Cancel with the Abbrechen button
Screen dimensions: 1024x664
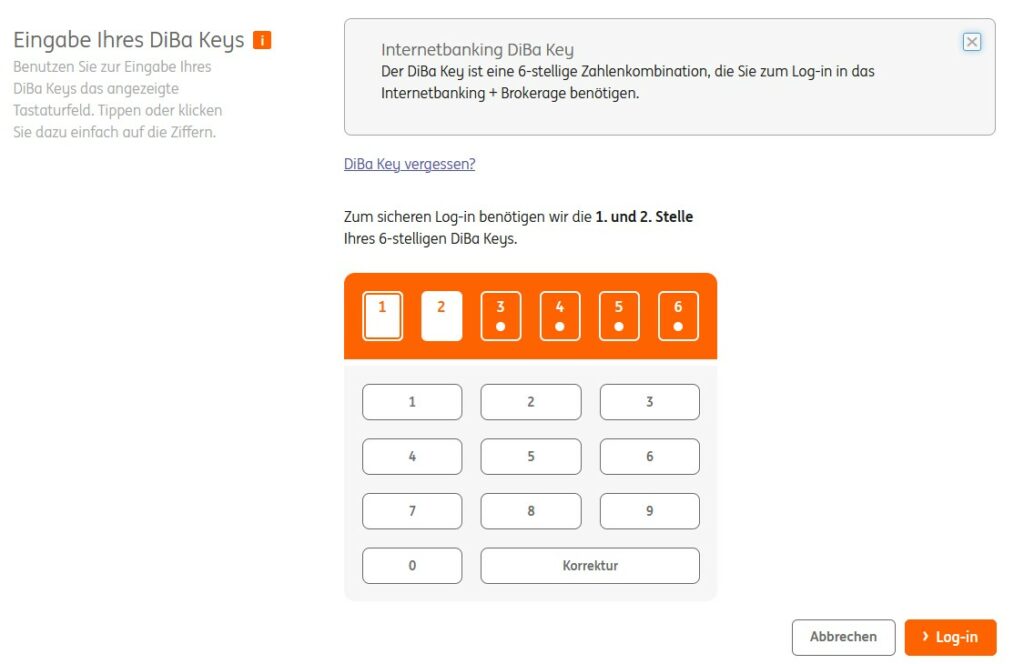(843, 637)
